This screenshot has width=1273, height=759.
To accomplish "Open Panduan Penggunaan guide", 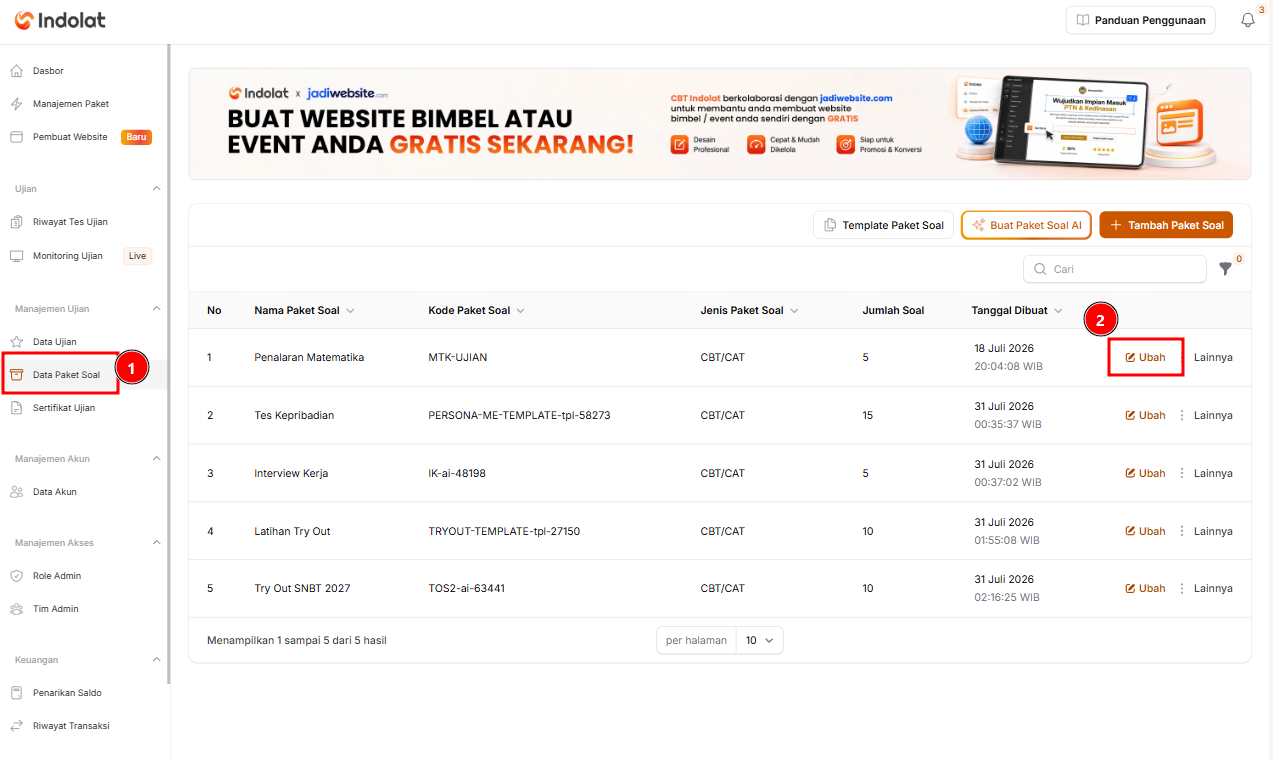I will coord(1140,20).
